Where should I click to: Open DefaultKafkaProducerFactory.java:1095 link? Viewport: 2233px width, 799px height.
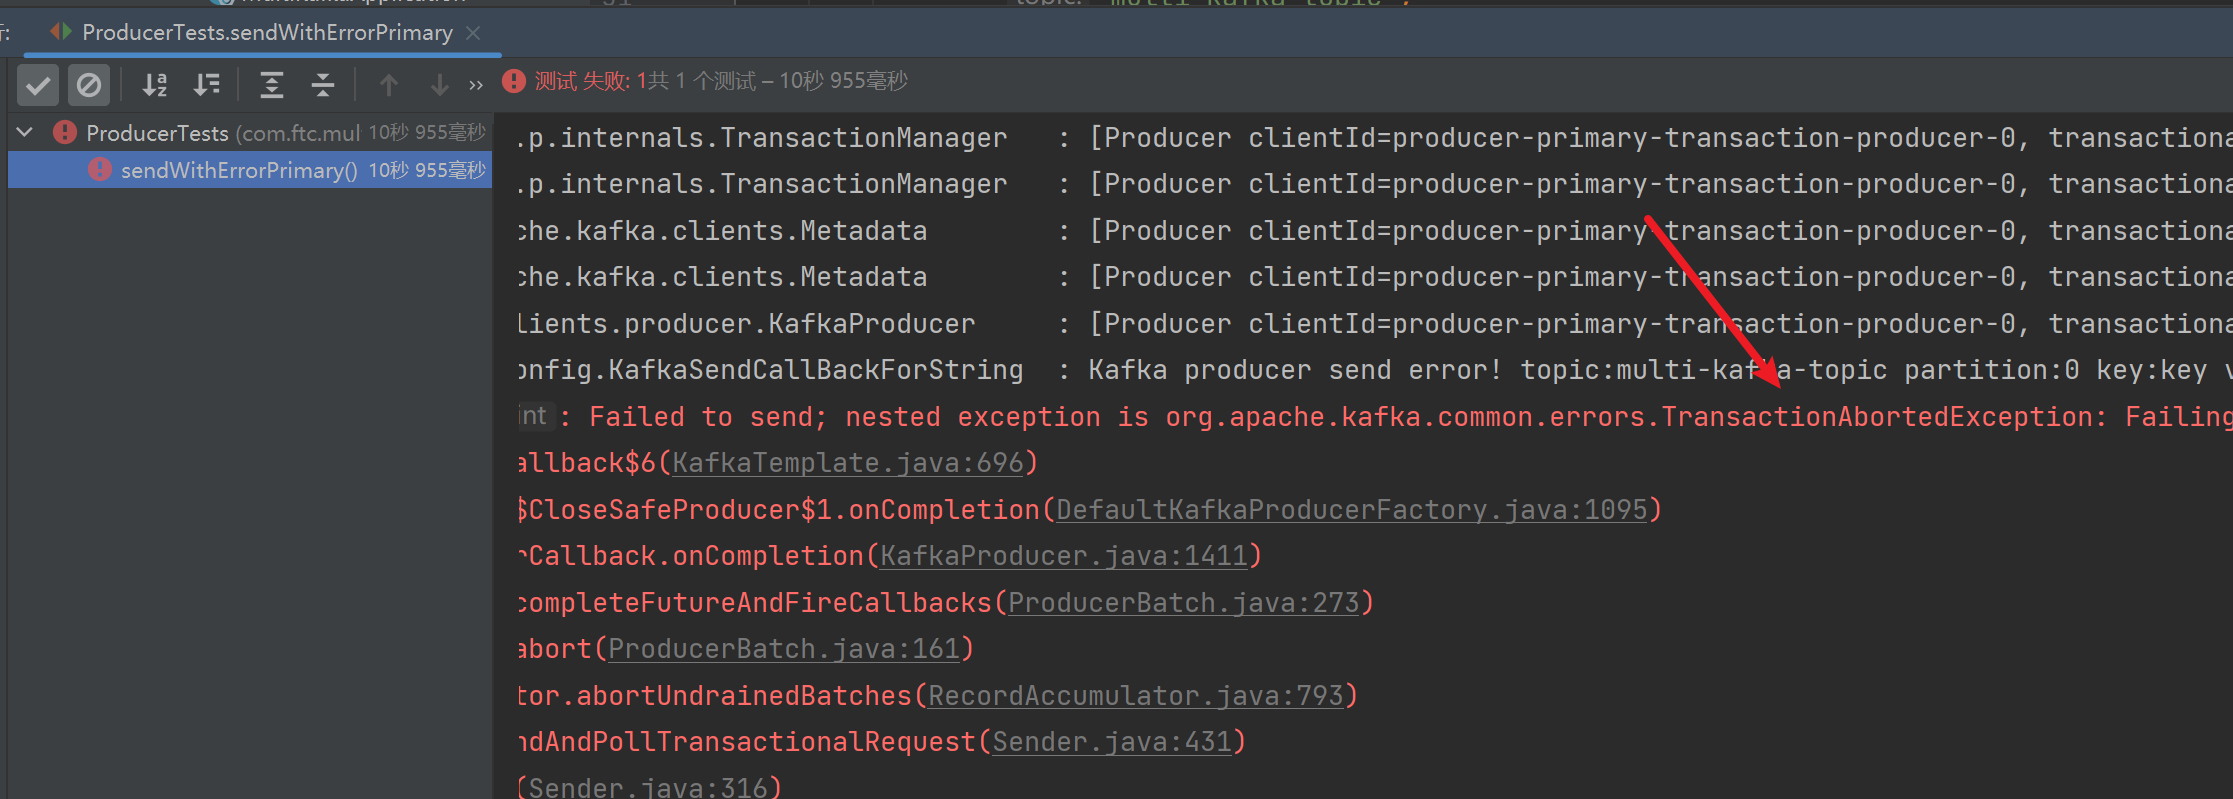coord(1352,510)
